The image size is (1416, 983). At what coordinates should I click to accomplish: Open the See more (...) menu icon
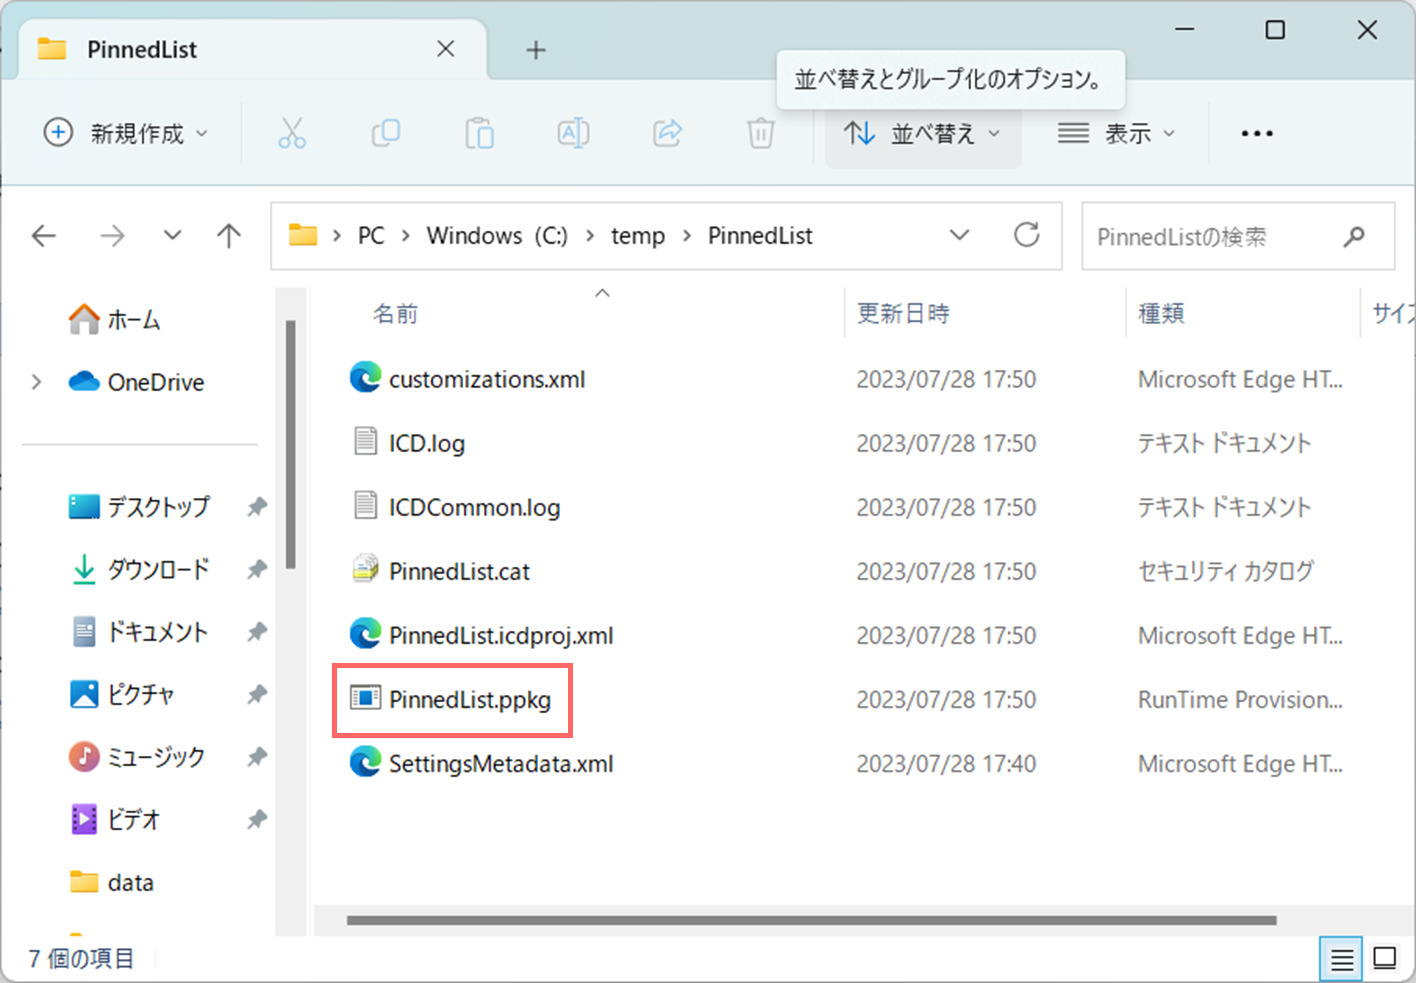click(x=1257, y=132)
